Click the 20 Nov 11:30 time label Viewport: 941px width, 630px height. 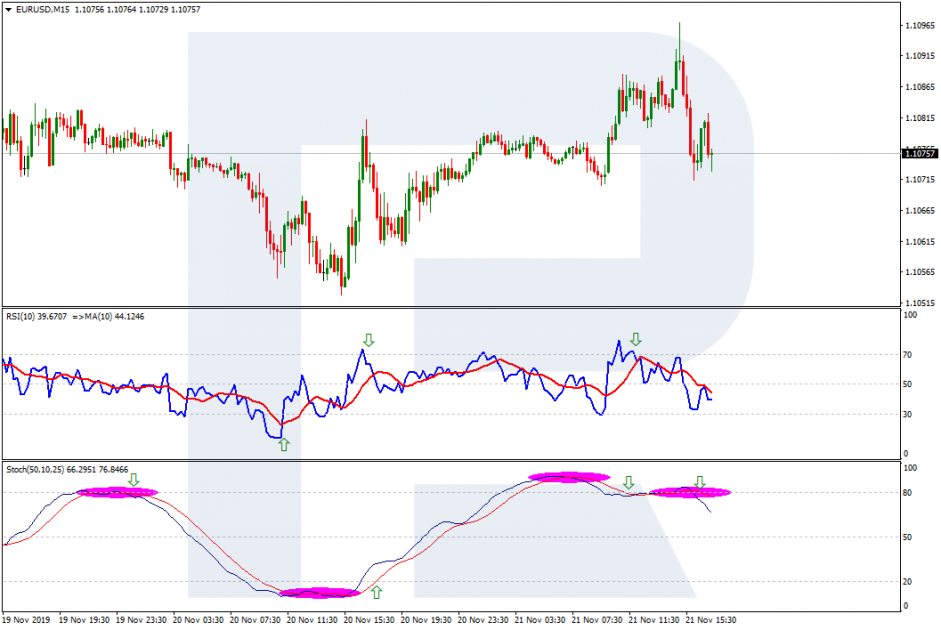[x=312, y=620]
